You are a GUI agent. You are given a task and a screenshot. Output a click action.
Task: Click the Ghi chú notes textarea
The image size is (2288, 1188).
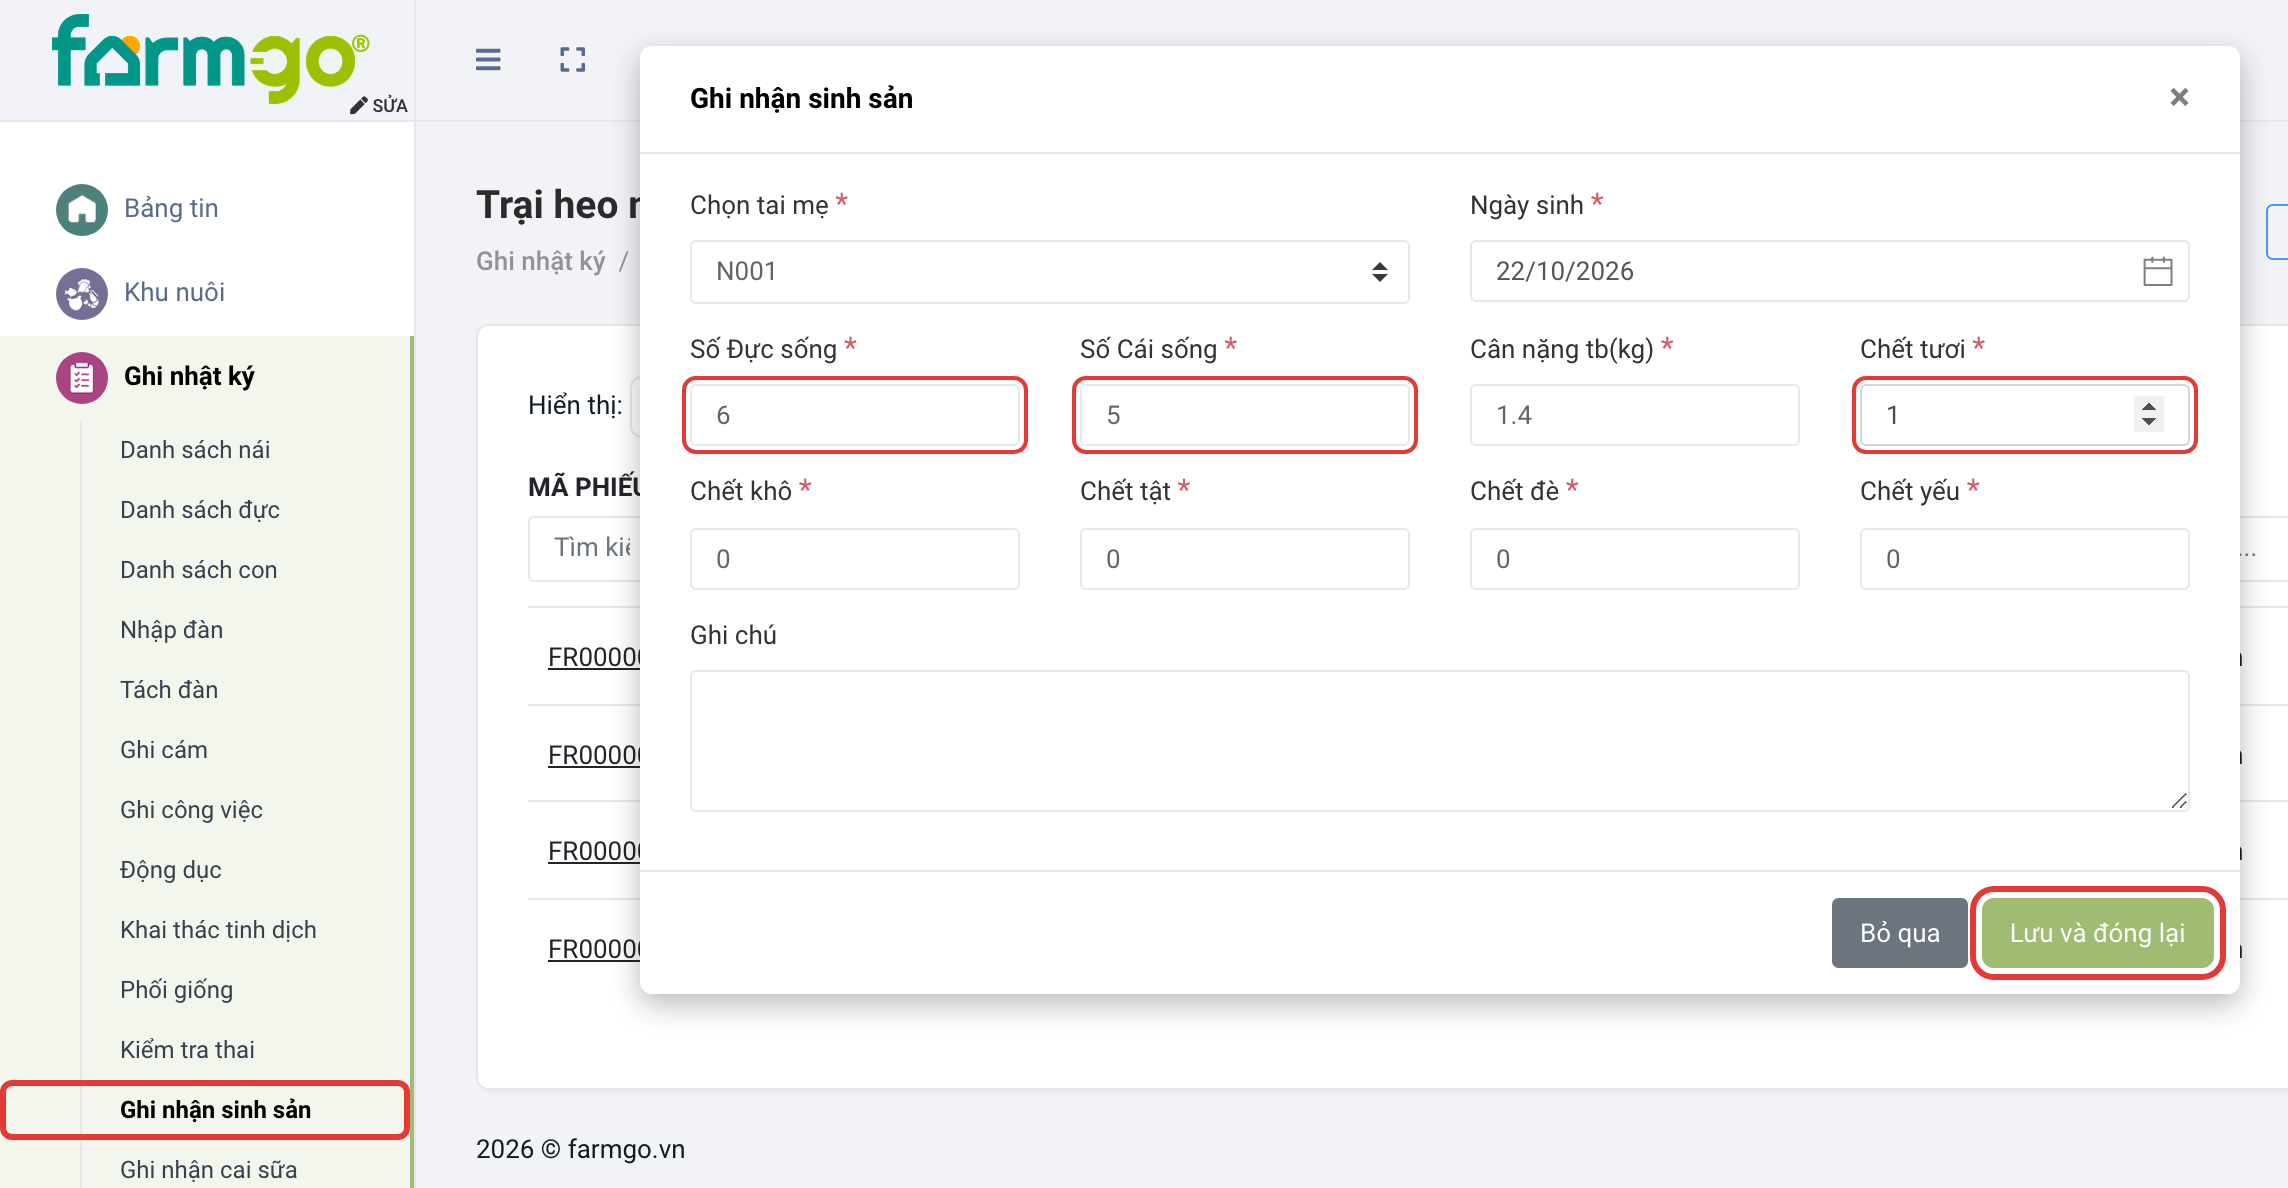point(1439,740)
